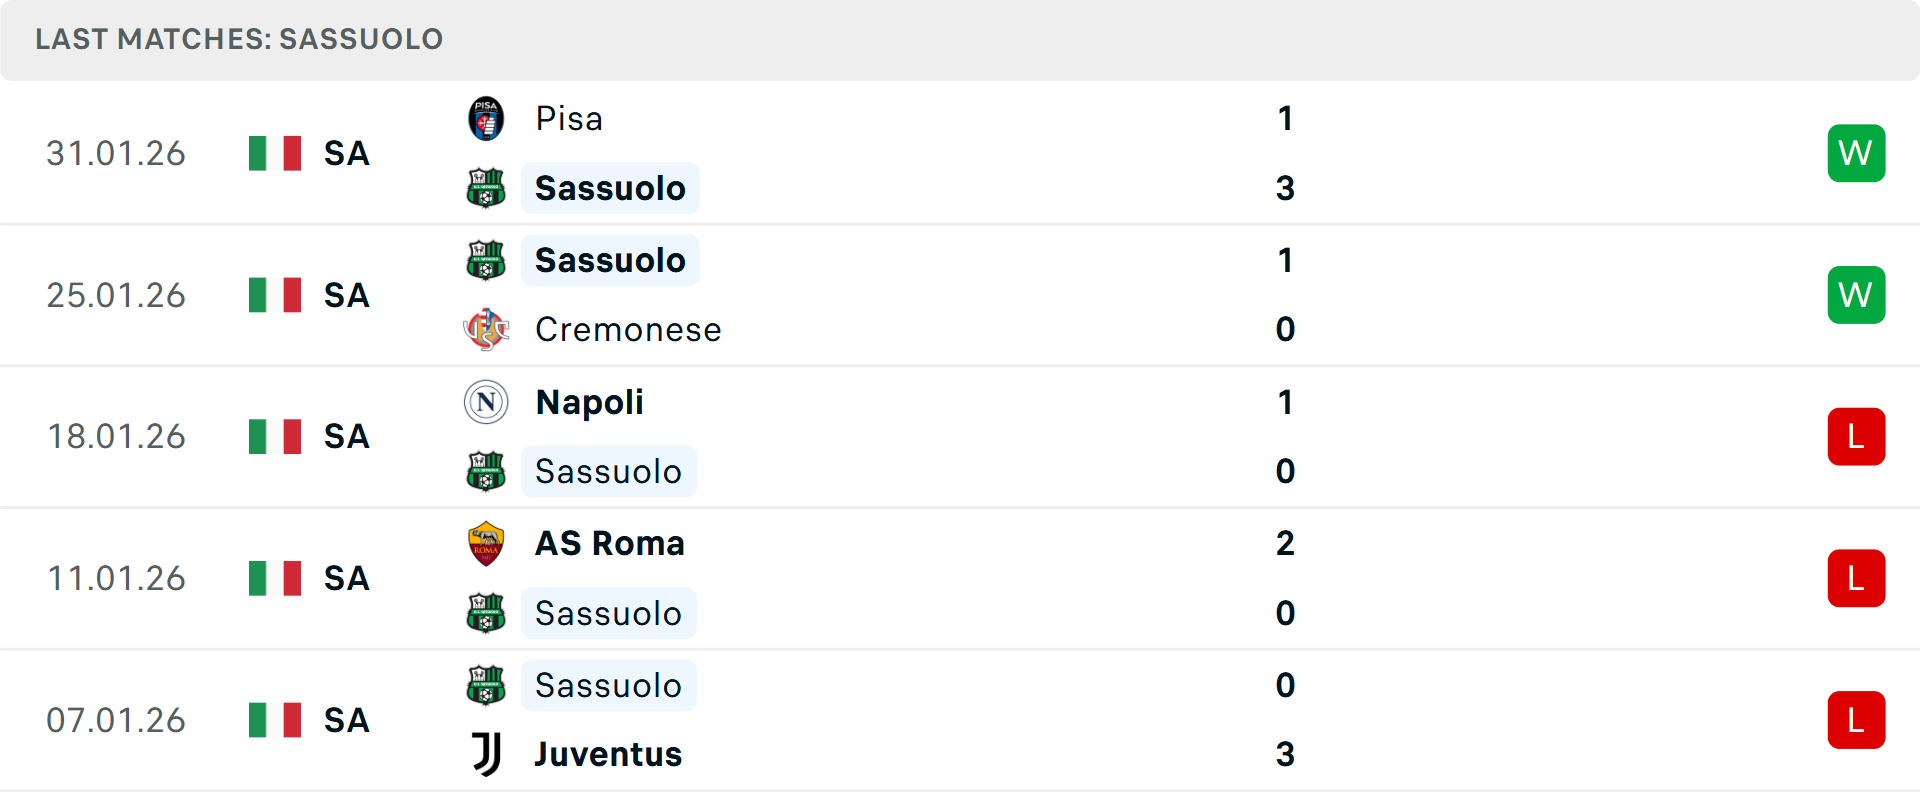Click the Juventus club crest icon
This screenshot has height=792, width=1920.
486,754
